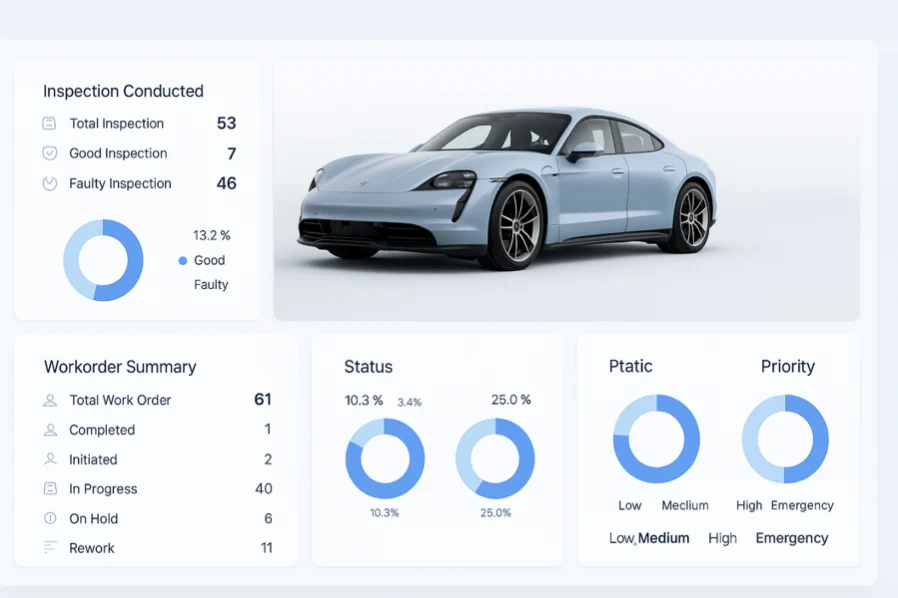Click the Rework list icon
Screen dimensions: 898x598
[x=50, y=548]
